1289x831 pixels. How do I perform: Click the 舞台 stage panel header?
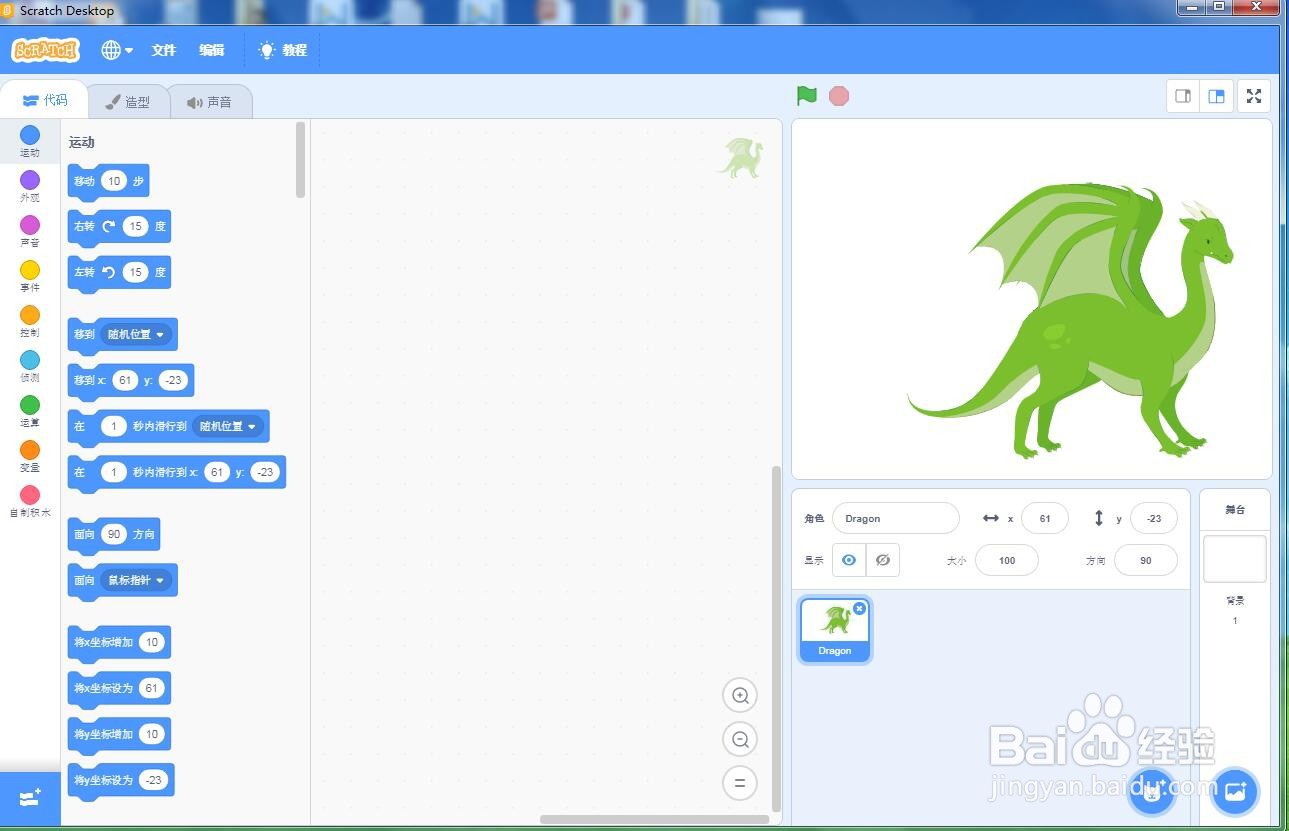coord(1235,510)
